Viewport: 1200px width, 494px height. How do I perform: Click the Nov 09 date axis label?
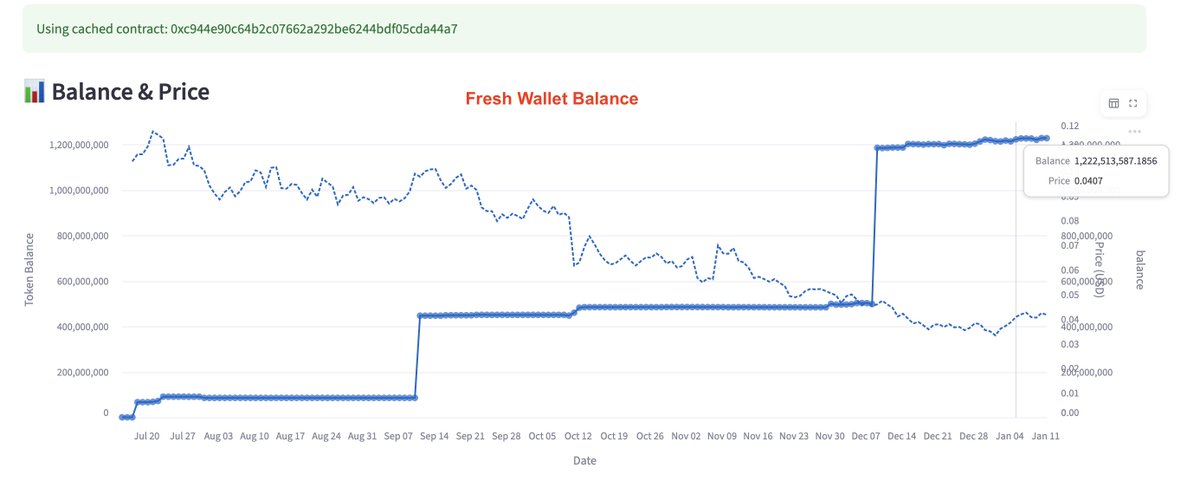721,437
